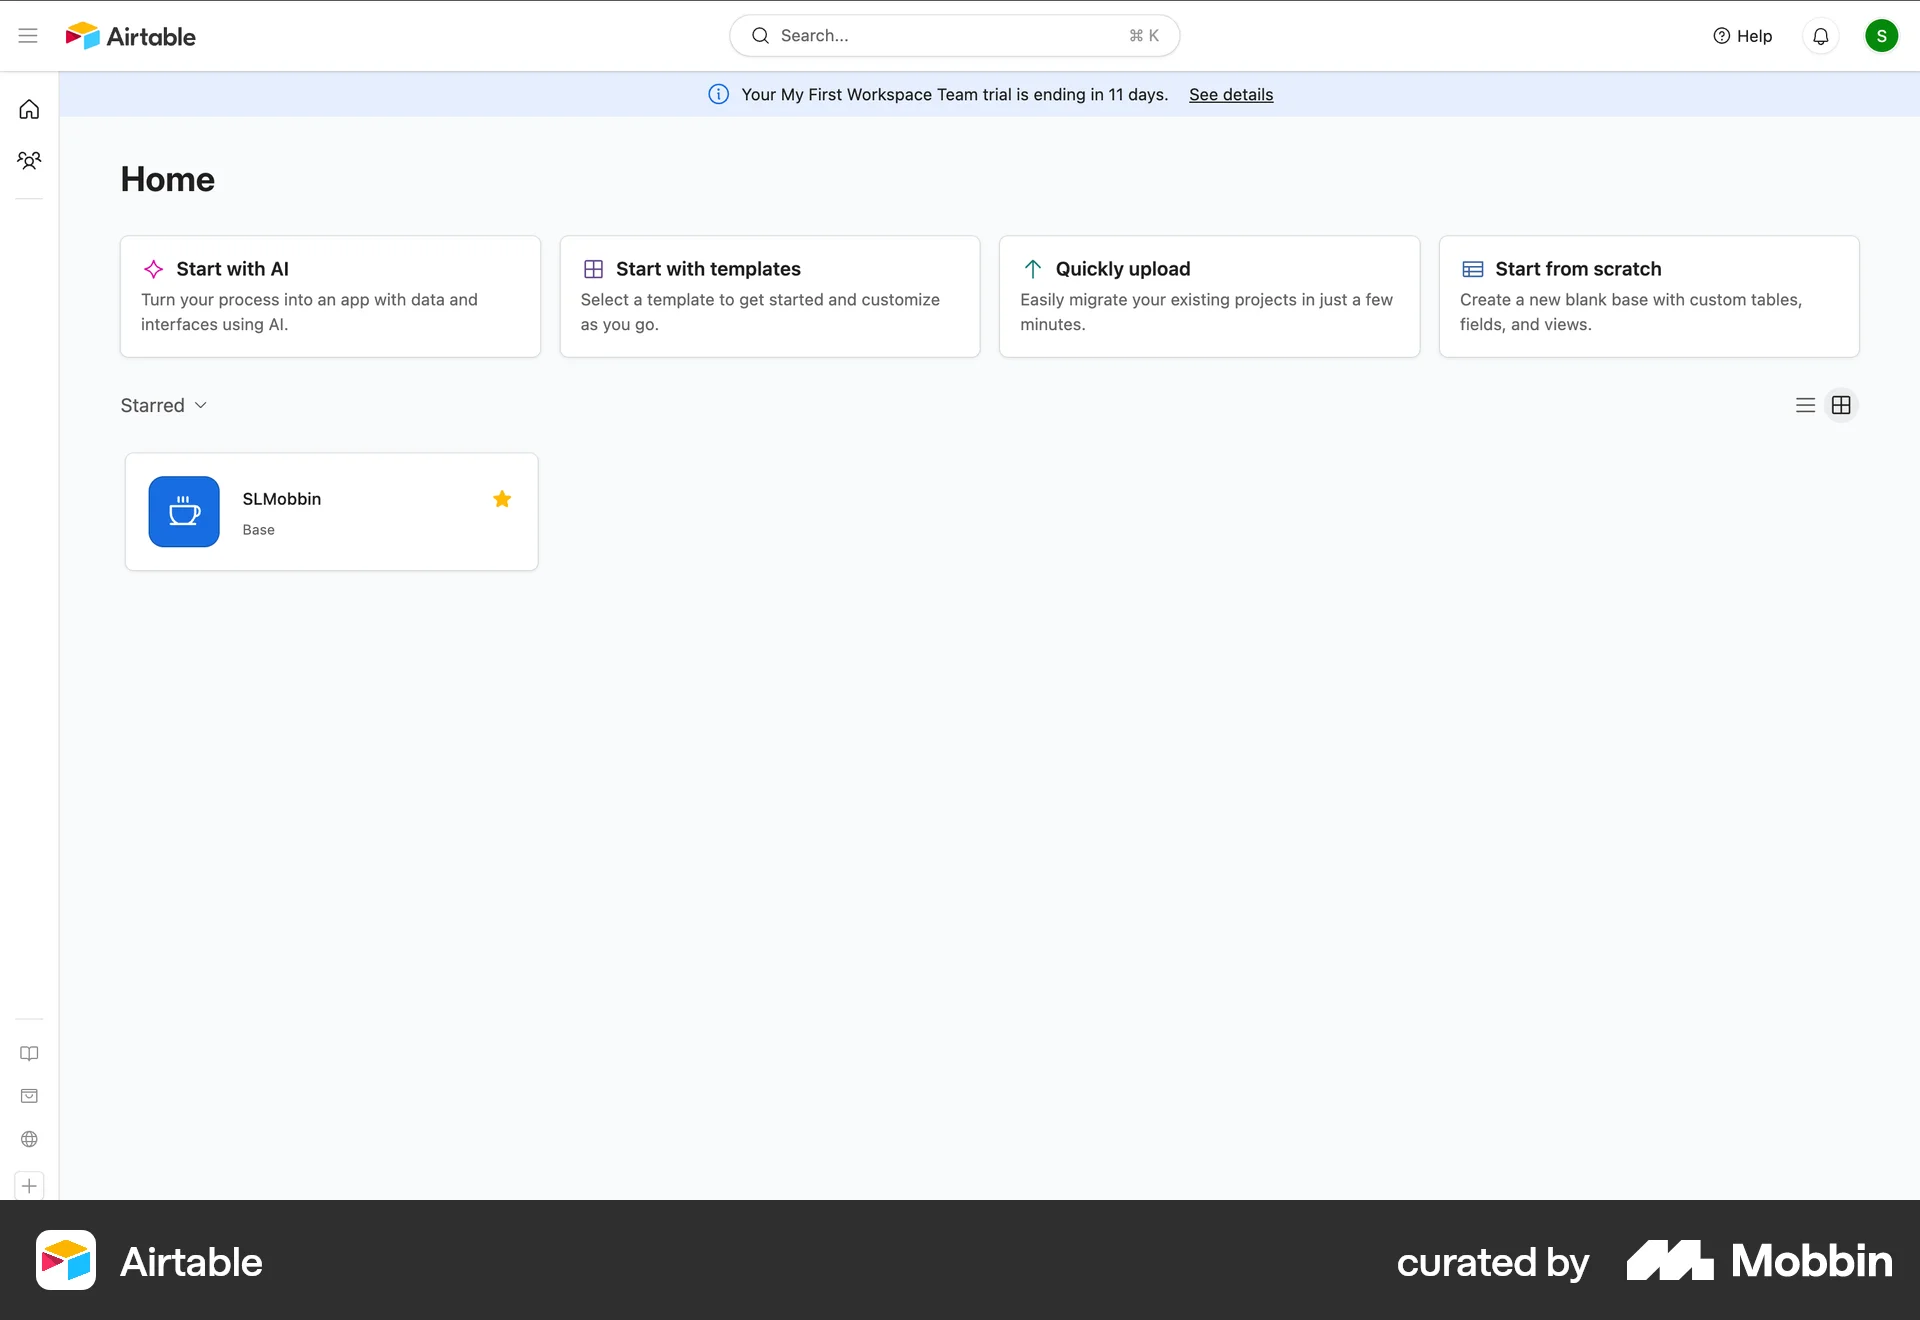This screenshot has width=1920, height=1320.
Task: Click the See details link
Action: click(x=1229, y=94)
